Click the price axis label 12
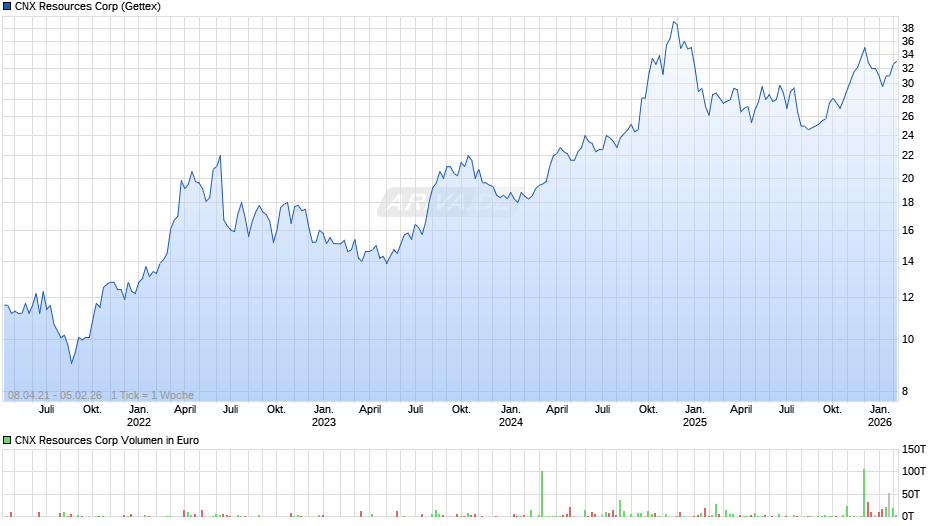This screenshot has width=940, height=526. pyautogui.click(x=908, y=297)
